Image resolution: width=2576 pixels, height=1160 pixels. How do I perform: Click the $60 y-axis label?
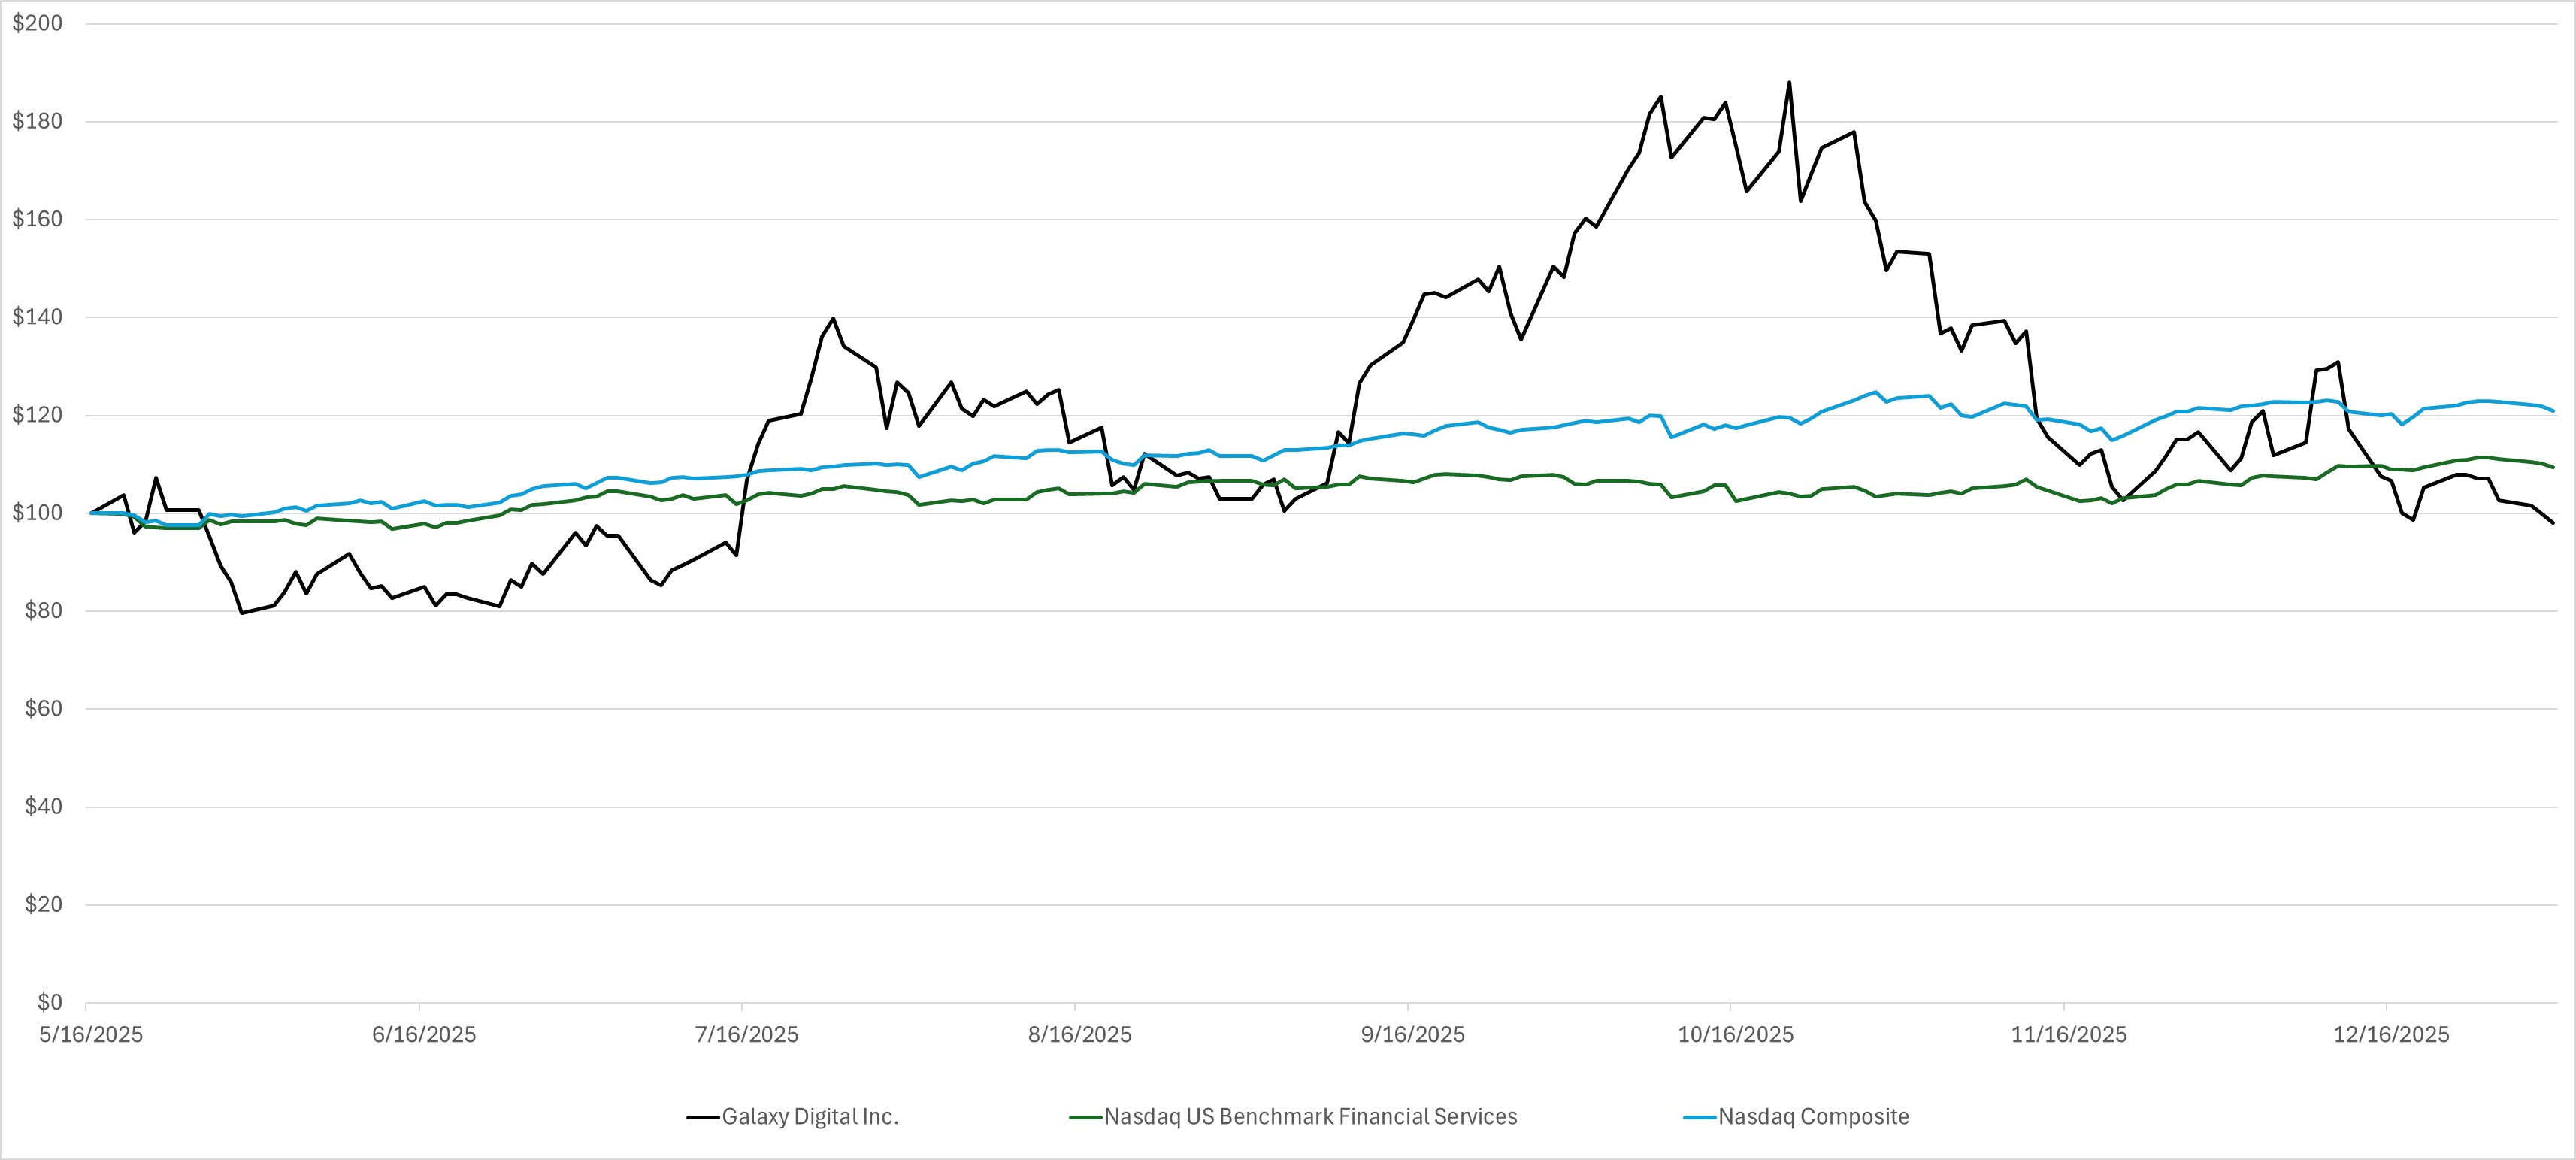(42, 709)
